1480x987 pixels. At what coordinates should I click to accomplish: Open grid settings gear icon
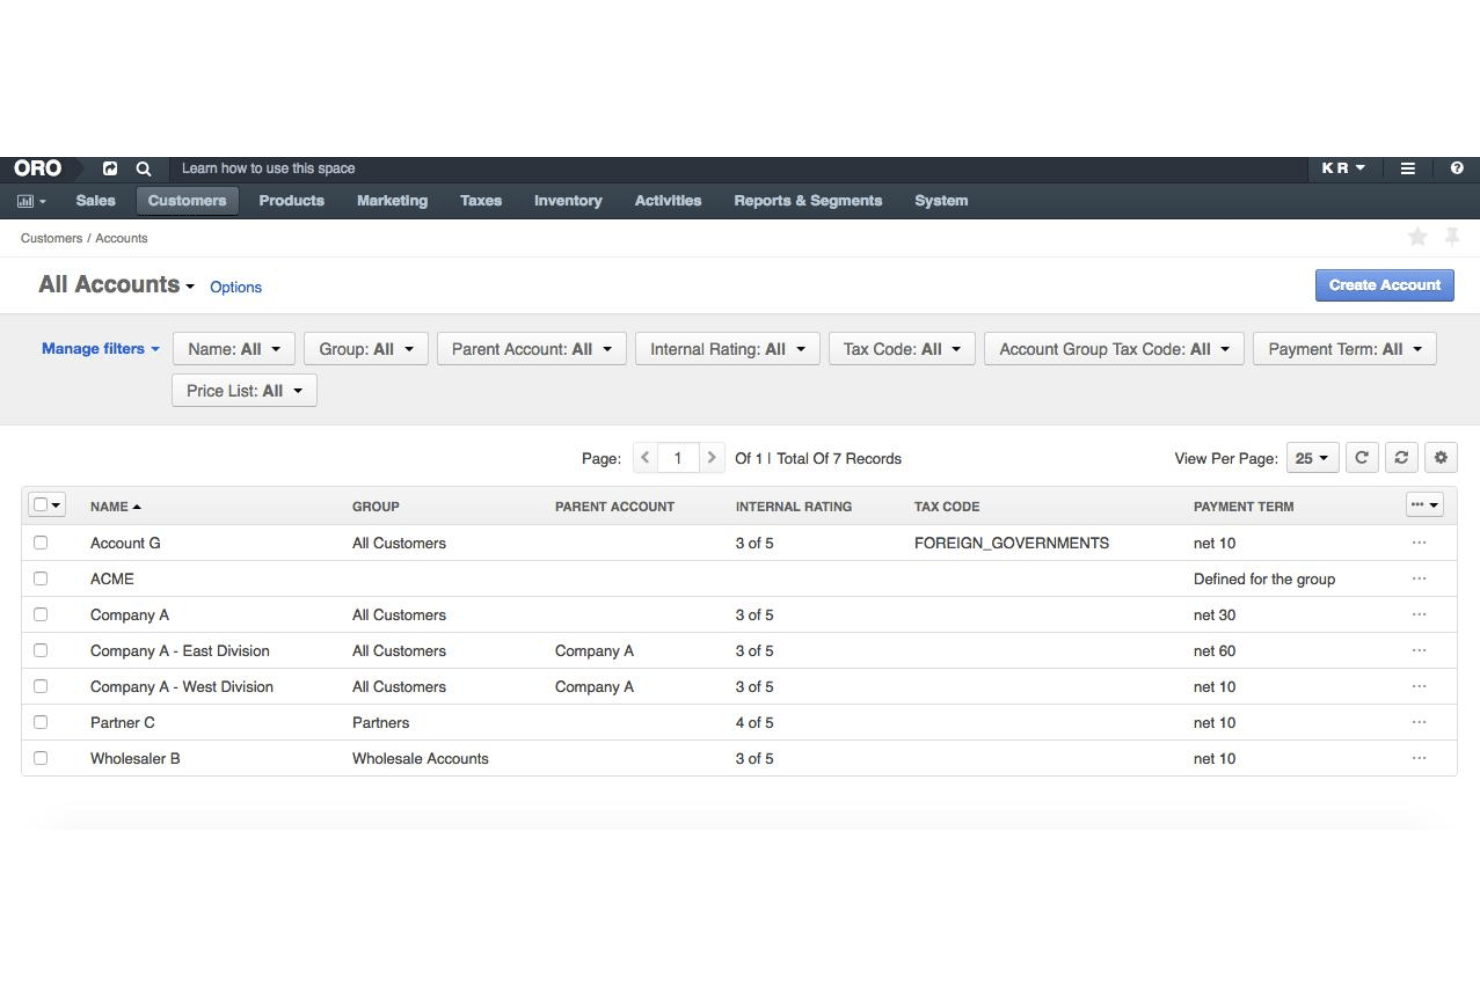tap(1440, 458)
